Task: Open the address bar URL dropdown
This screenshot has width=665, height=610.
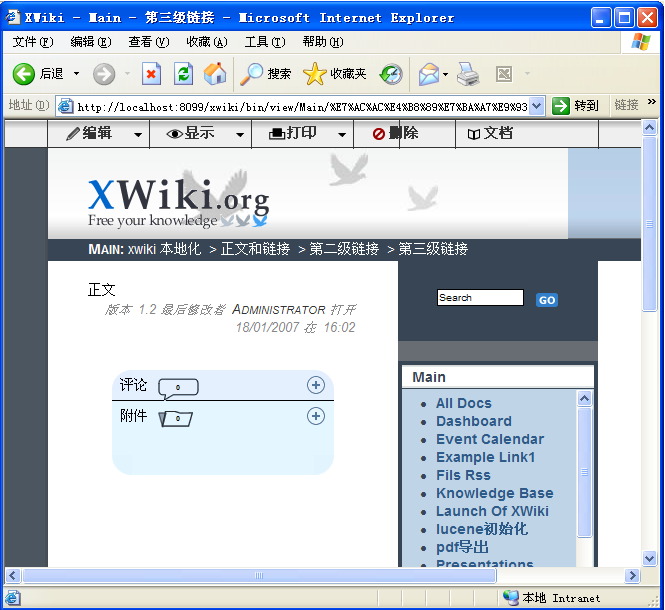Action: (536, 105)
